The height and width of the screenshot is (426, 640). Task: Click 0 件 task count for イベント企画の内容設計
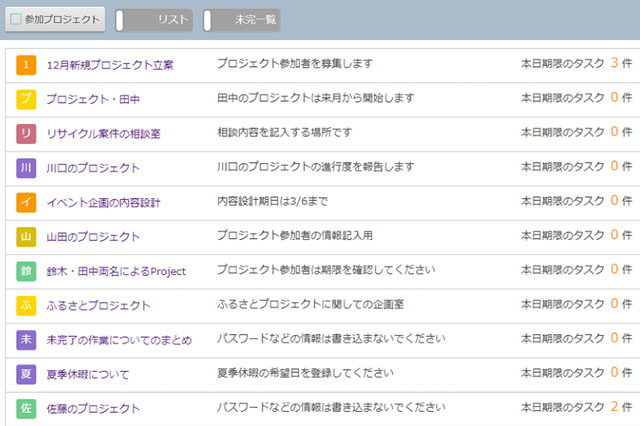(621, 200)
